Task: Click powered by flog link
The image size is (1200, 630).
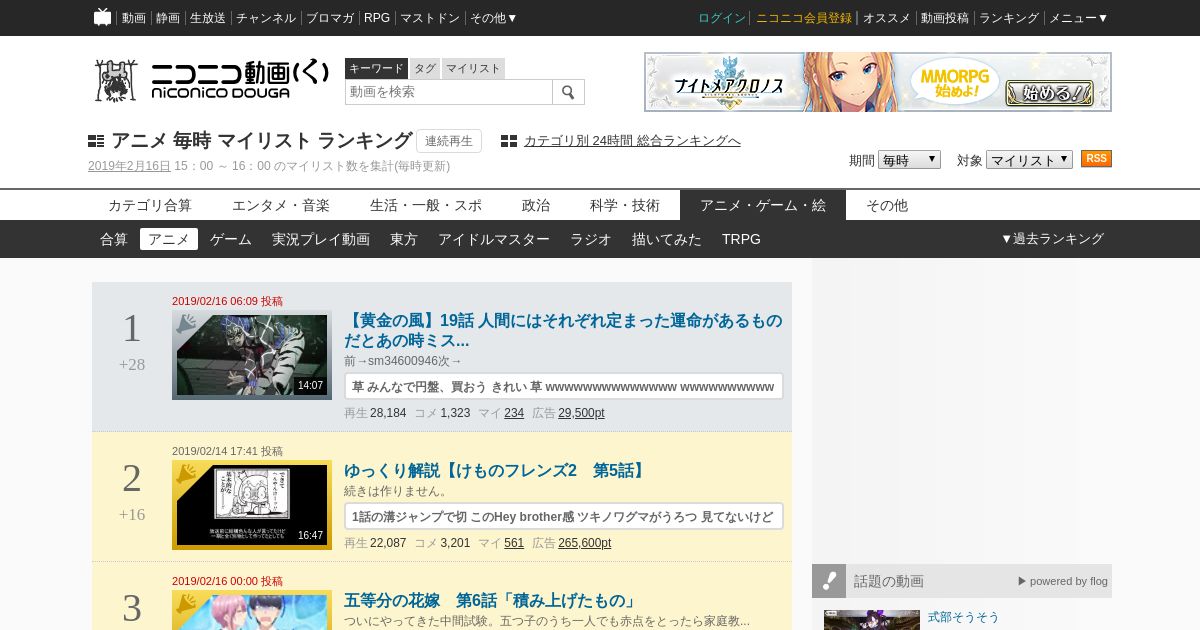Action: point(1063,581)
